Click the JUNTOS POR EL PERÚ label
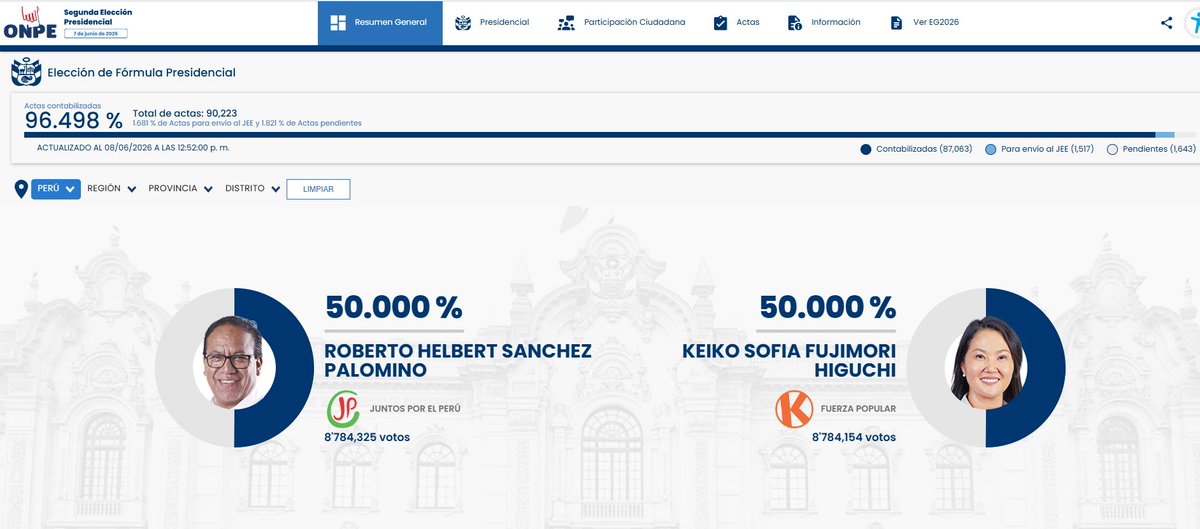 pyautogui.click(x=415, y=409)
